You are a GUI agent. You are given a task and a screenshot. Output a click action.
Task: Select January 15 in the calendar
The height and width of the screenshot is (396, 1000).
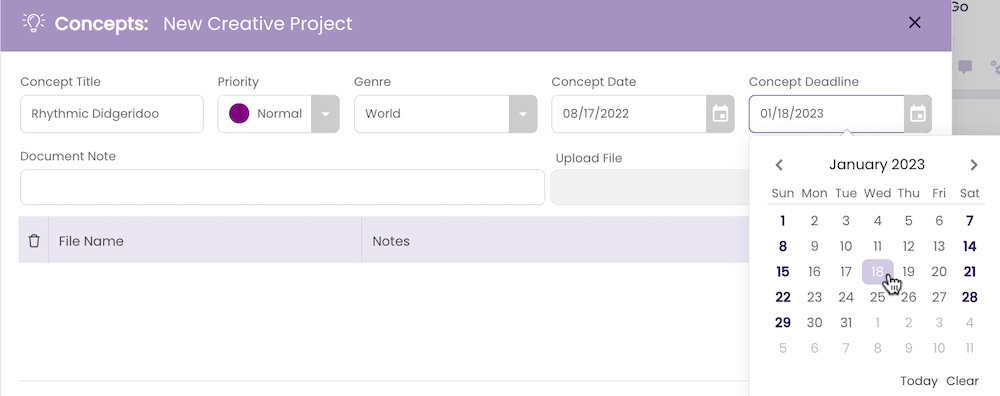[783, 272]
